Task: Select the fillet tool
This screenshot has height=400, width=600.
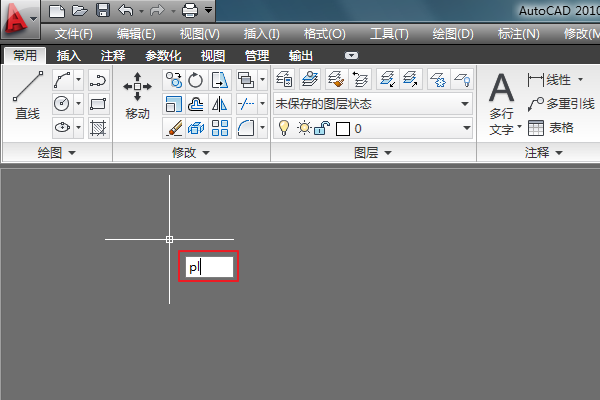Action: pos(246,127)
